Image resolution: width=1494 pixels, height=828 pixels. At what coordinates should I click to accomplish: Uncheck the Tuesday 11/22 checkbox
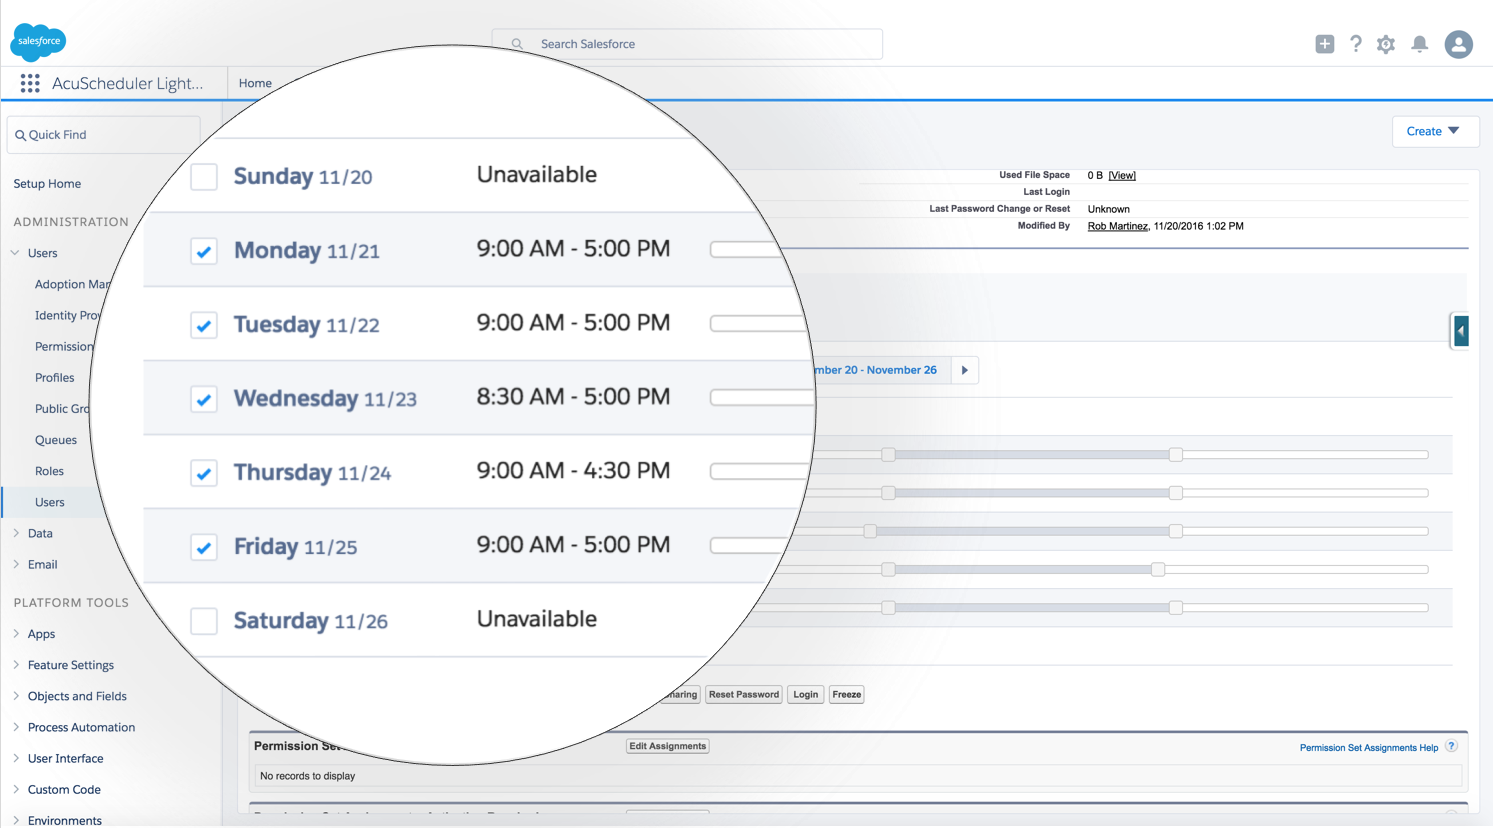point(204,325)
